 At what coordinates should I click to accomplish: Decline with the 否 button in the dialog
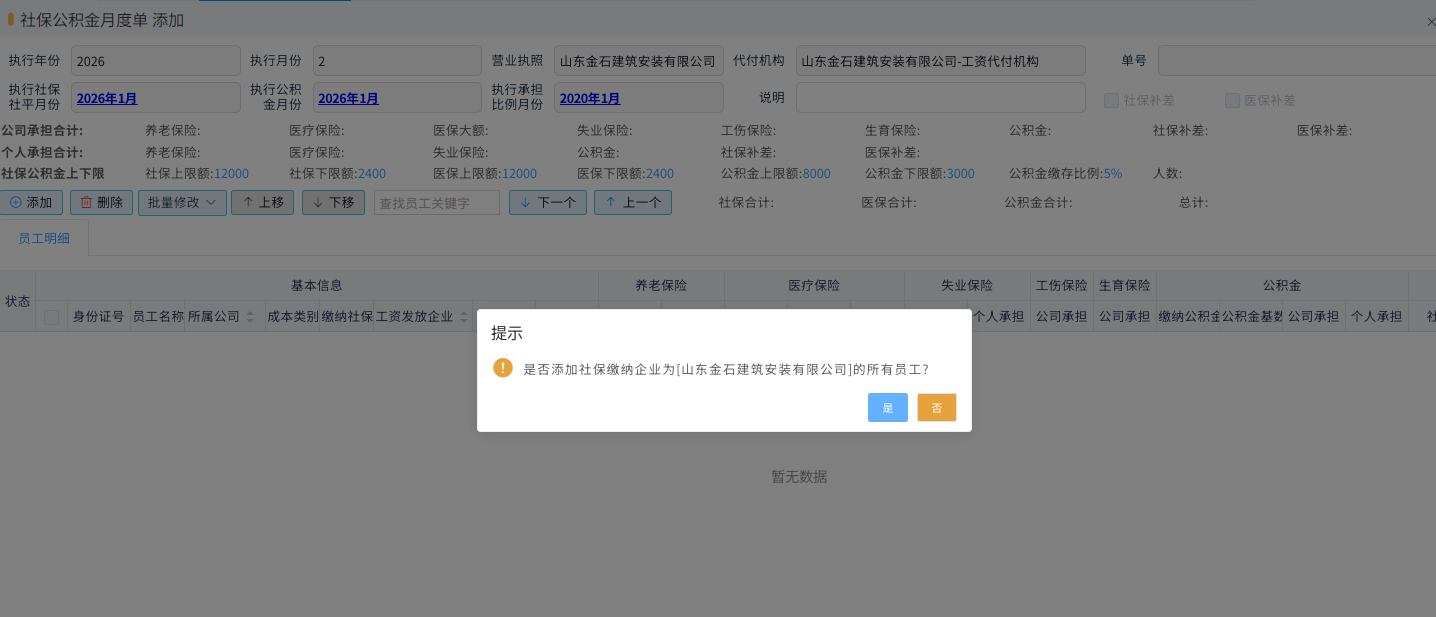[937, 407]
